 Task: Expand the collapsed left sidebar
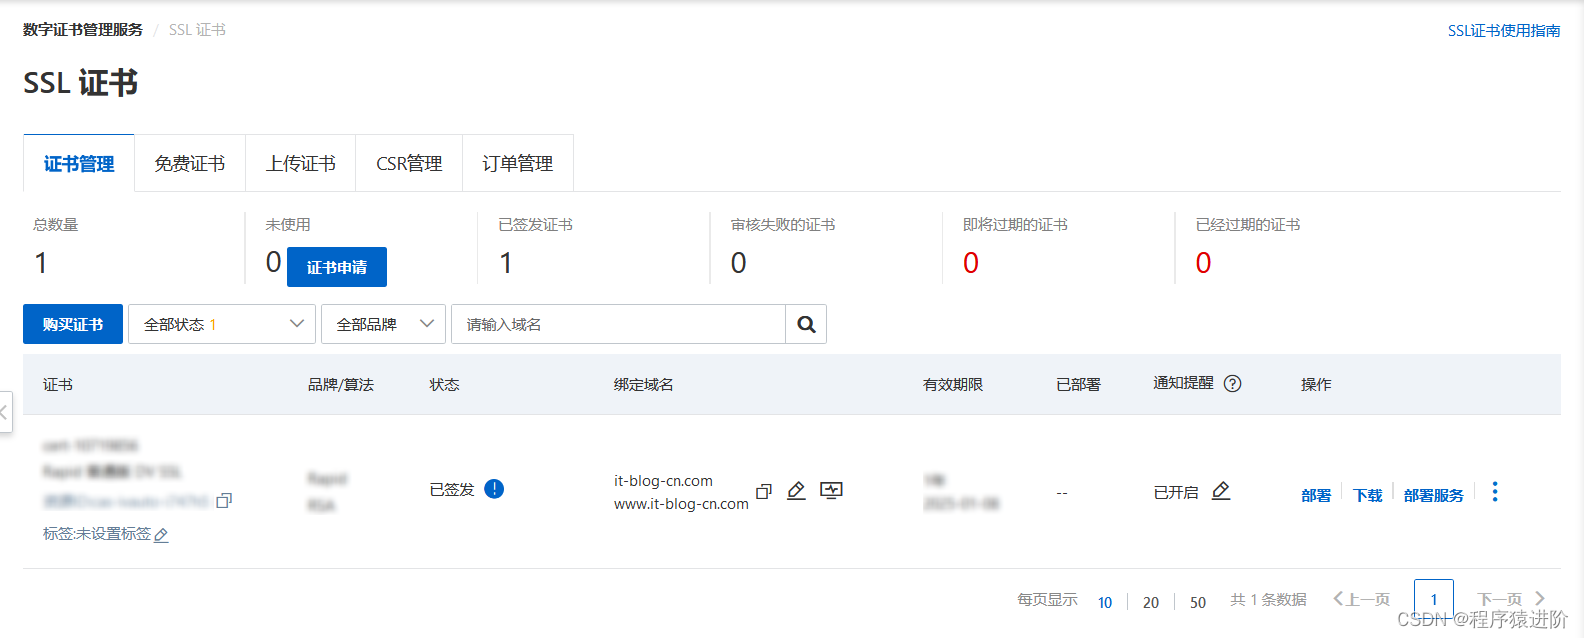[5, 412]
